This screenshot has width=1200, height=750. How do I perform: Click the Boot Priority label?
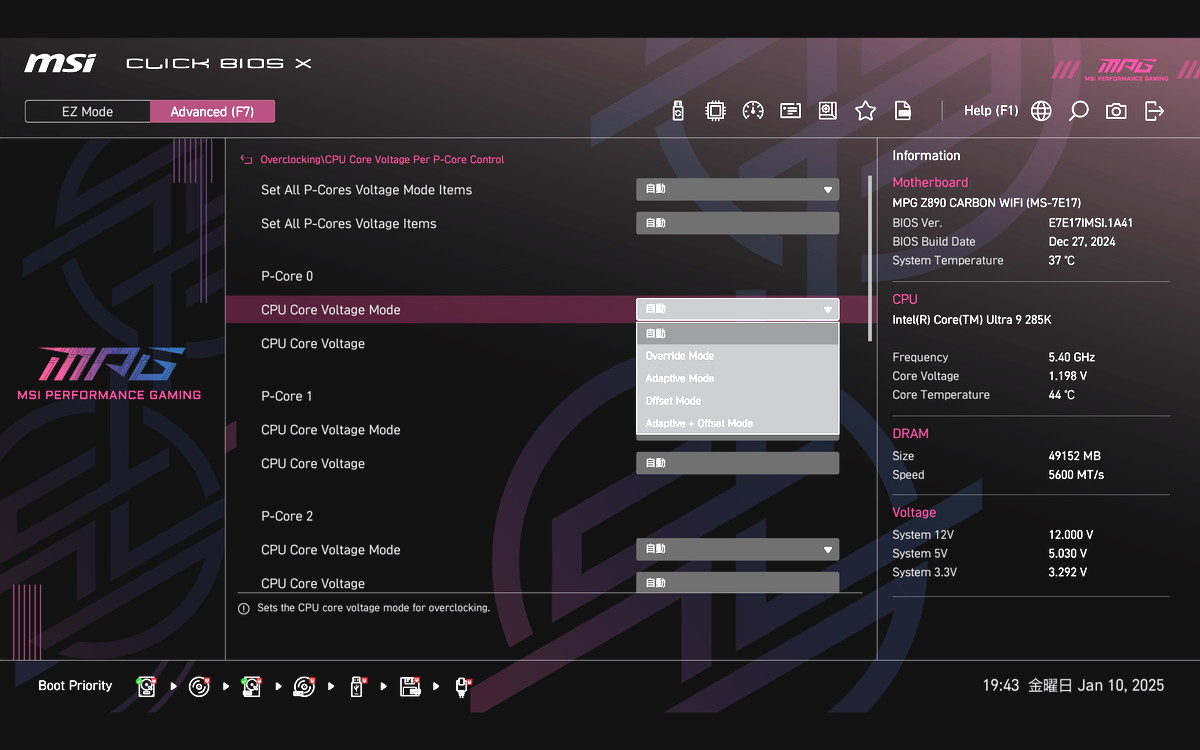[x=75, y=686]
